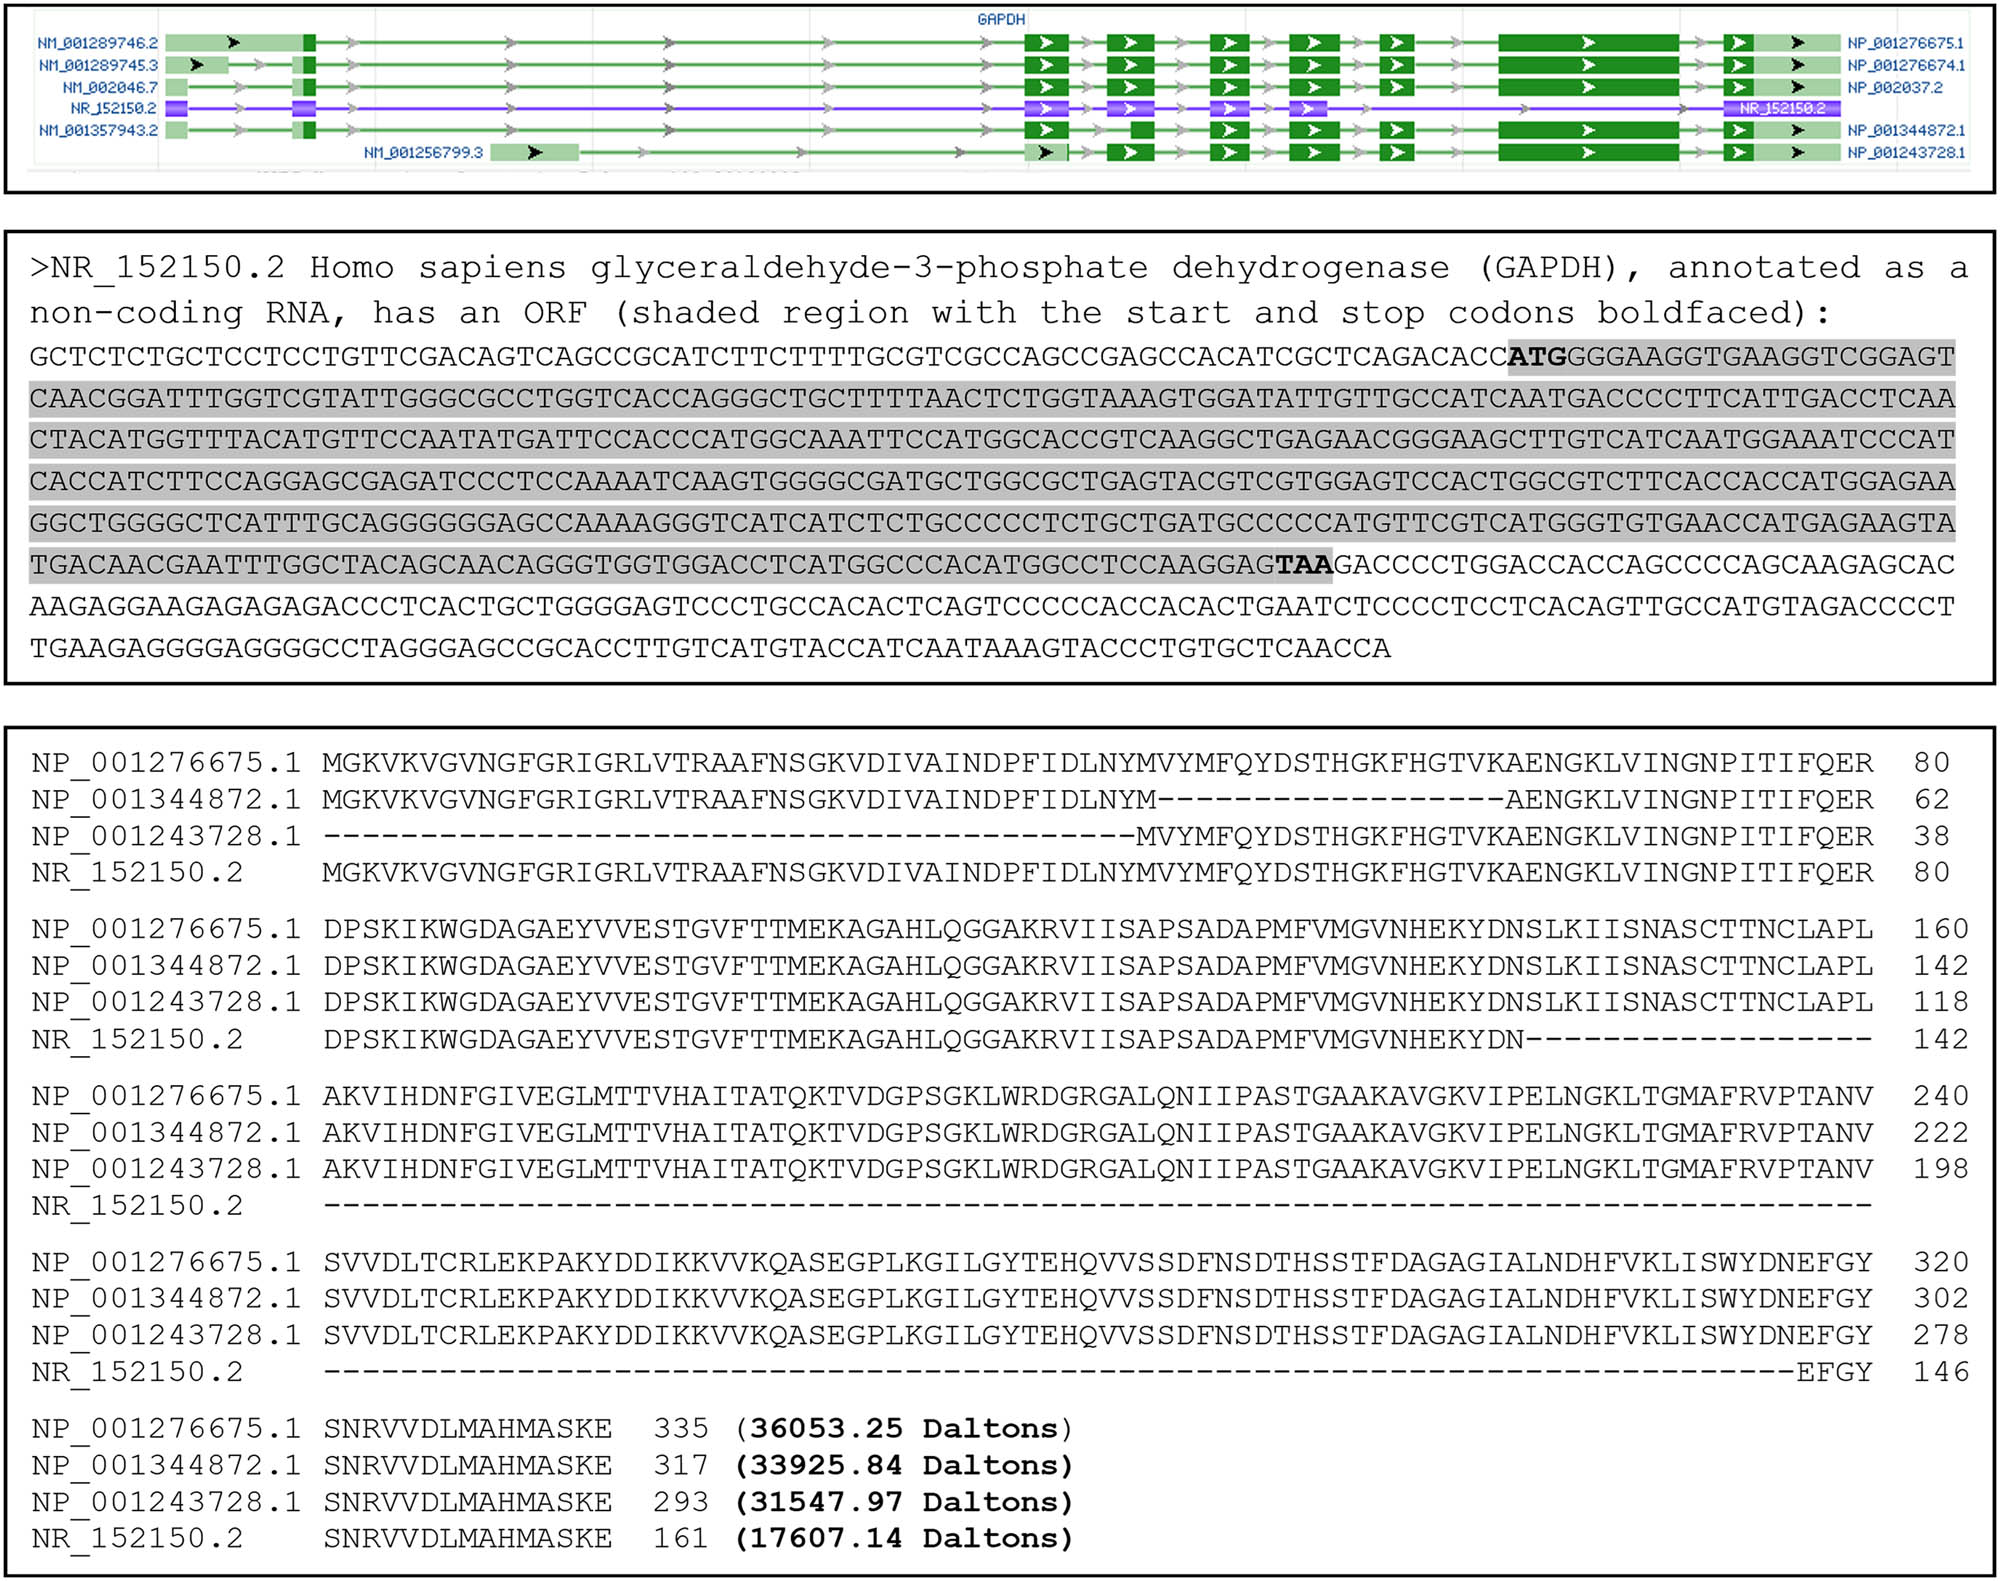Click the alignment position number 198
Viewport: 2000px width, 1581px height.
coord(1941,1168)
